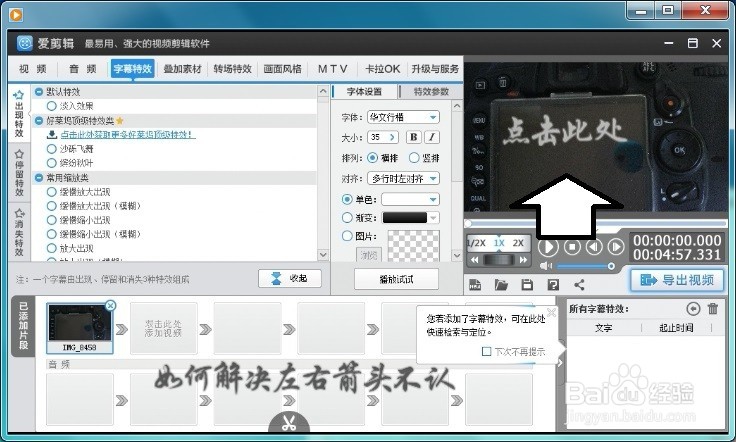
Task: Open the 单色 color dropdown
Action: click(410, 199)
